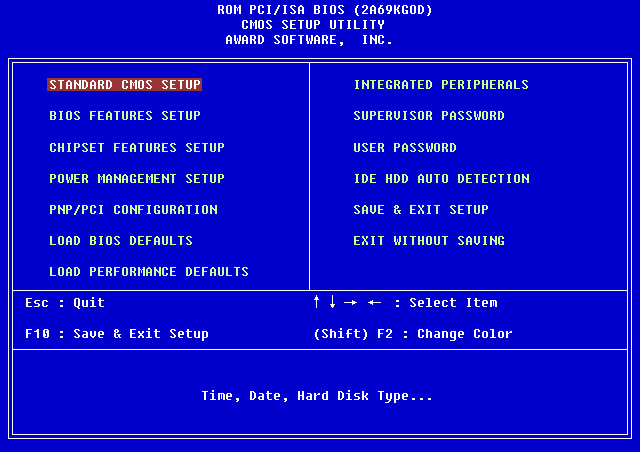
Task: Click the (Shift) F2 Change Color hint
Action: (413, 334)
